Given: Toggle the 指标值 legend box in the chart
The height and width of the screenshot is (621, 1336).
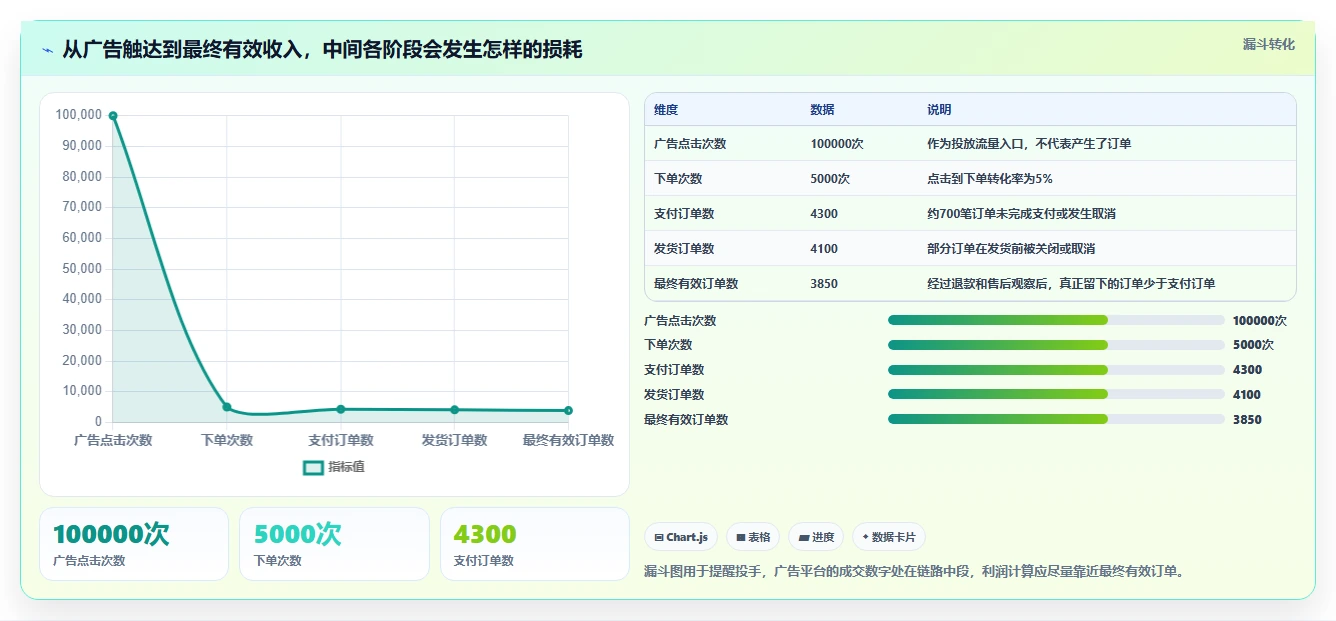Looking at the screenshot, I should 313,467.
